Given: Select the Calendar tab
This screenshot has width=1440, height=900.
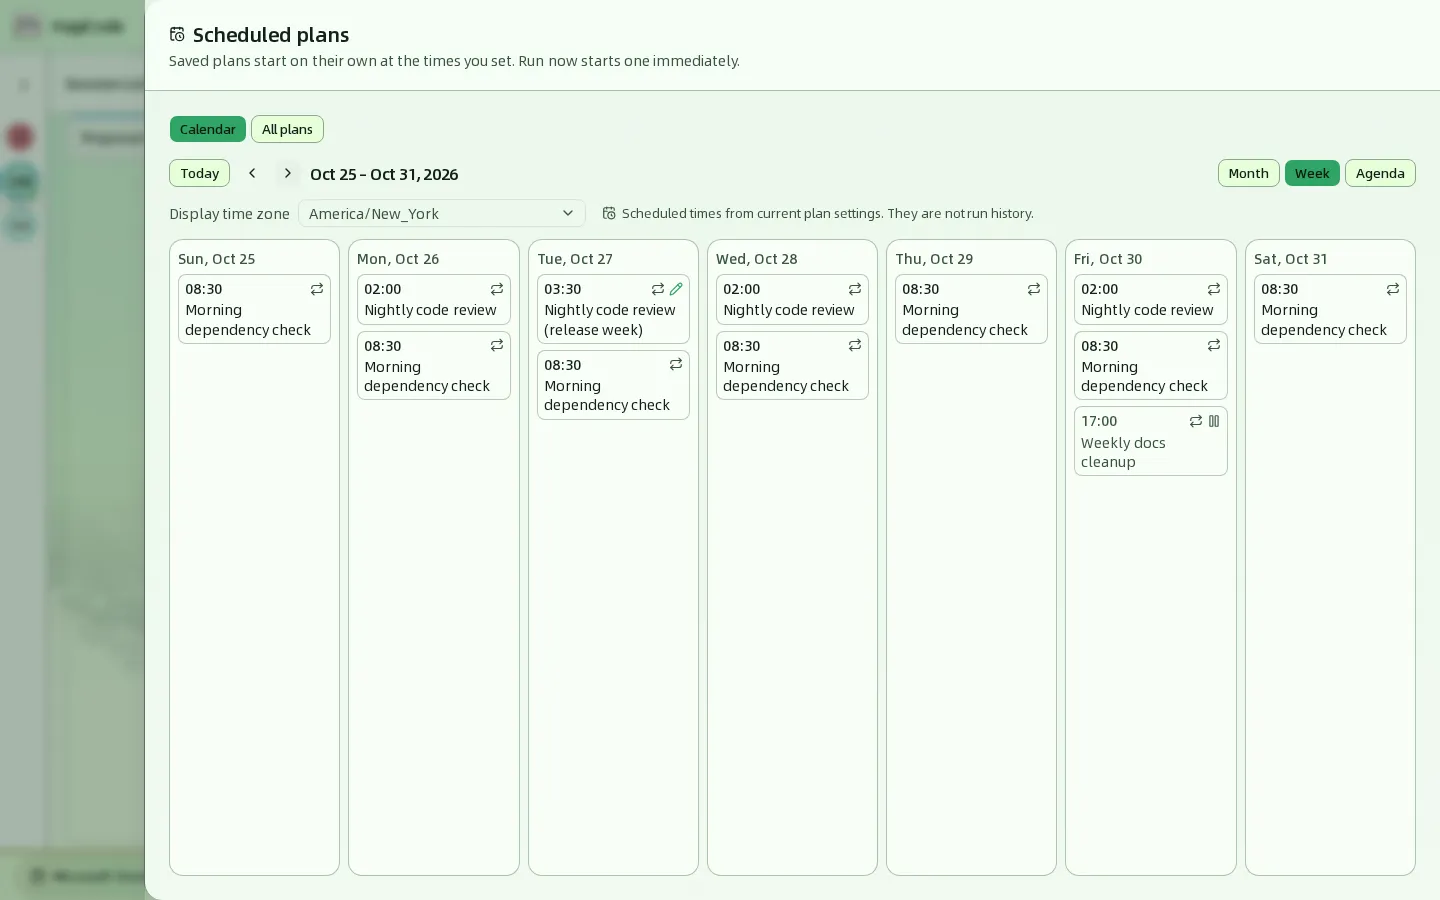Looking at the screenshot, I should pyautogui.click(x=207, y=129).
